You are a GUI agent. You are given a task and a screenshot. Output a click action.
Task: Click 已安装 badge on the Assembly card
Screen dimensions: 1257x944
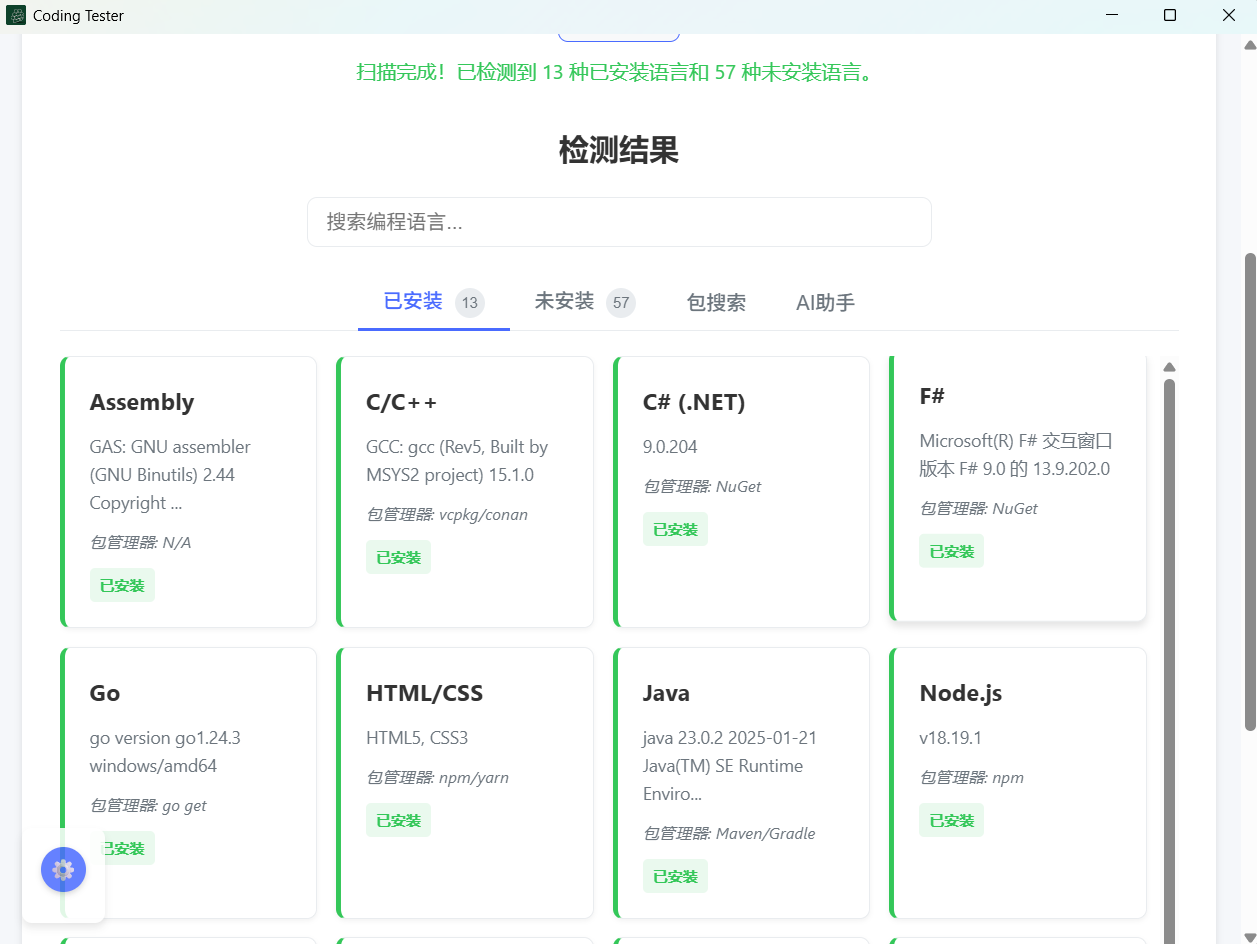click(122, 585)
